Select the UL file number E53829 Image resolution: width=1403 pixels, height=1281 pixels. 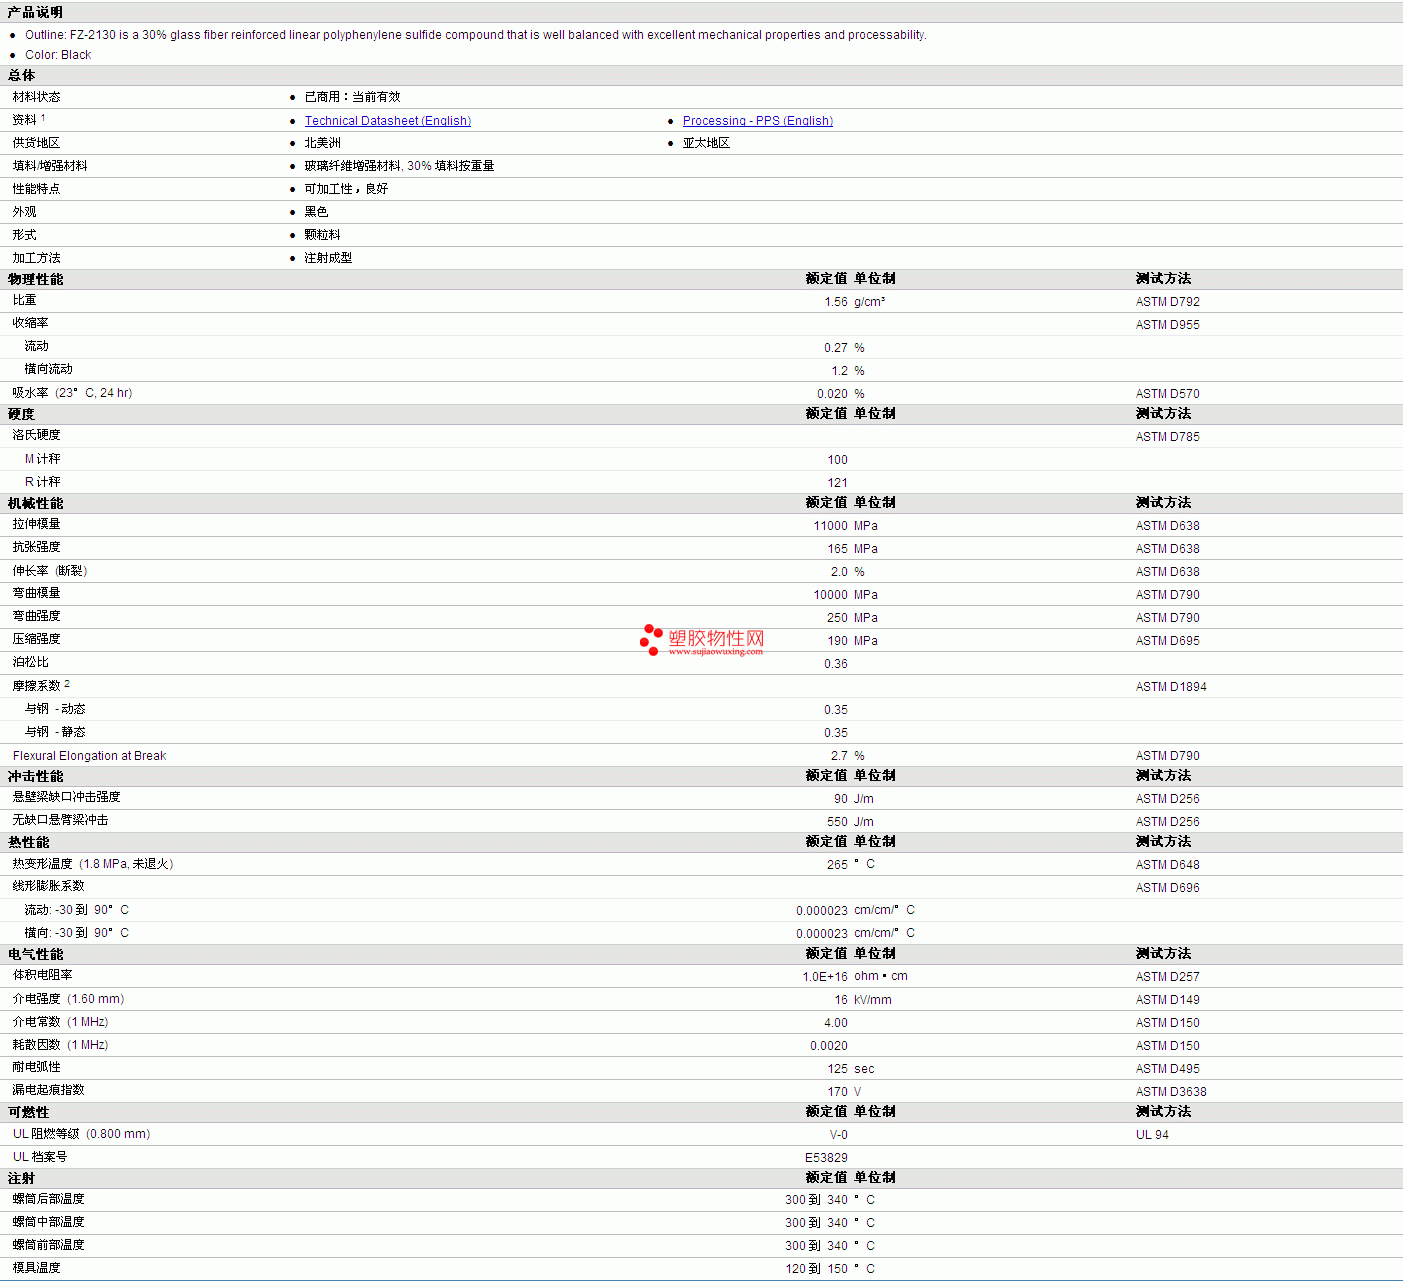tap(826, 1158)
